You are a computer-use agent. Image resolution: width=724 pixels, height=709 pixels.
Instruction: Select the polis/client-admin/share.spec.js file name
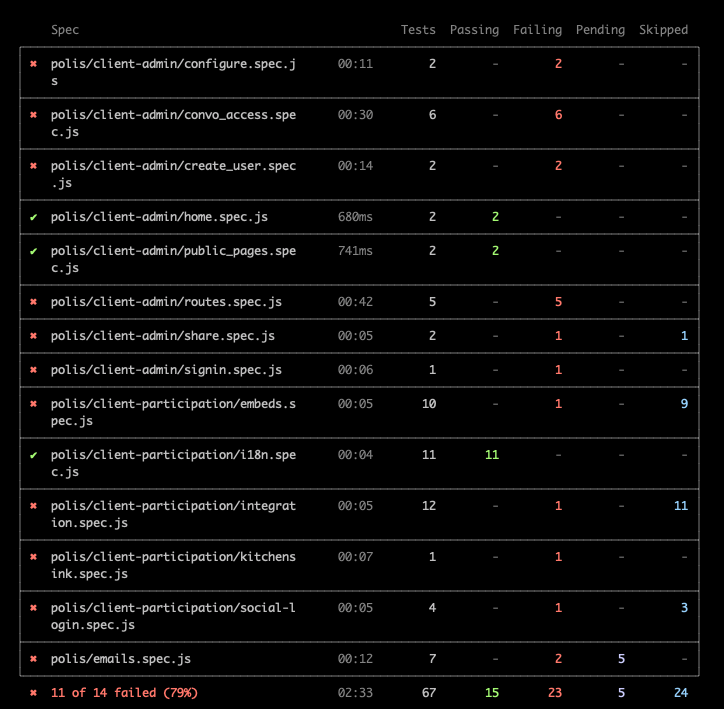pyautogui.click(x=163, y=336)
